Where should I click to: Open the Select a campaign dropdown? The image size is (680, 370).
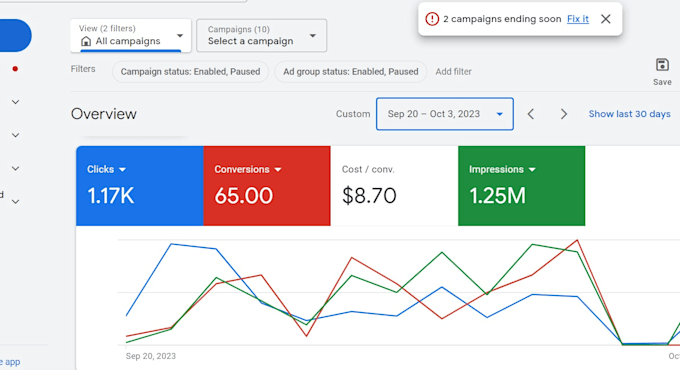(262, 36)
